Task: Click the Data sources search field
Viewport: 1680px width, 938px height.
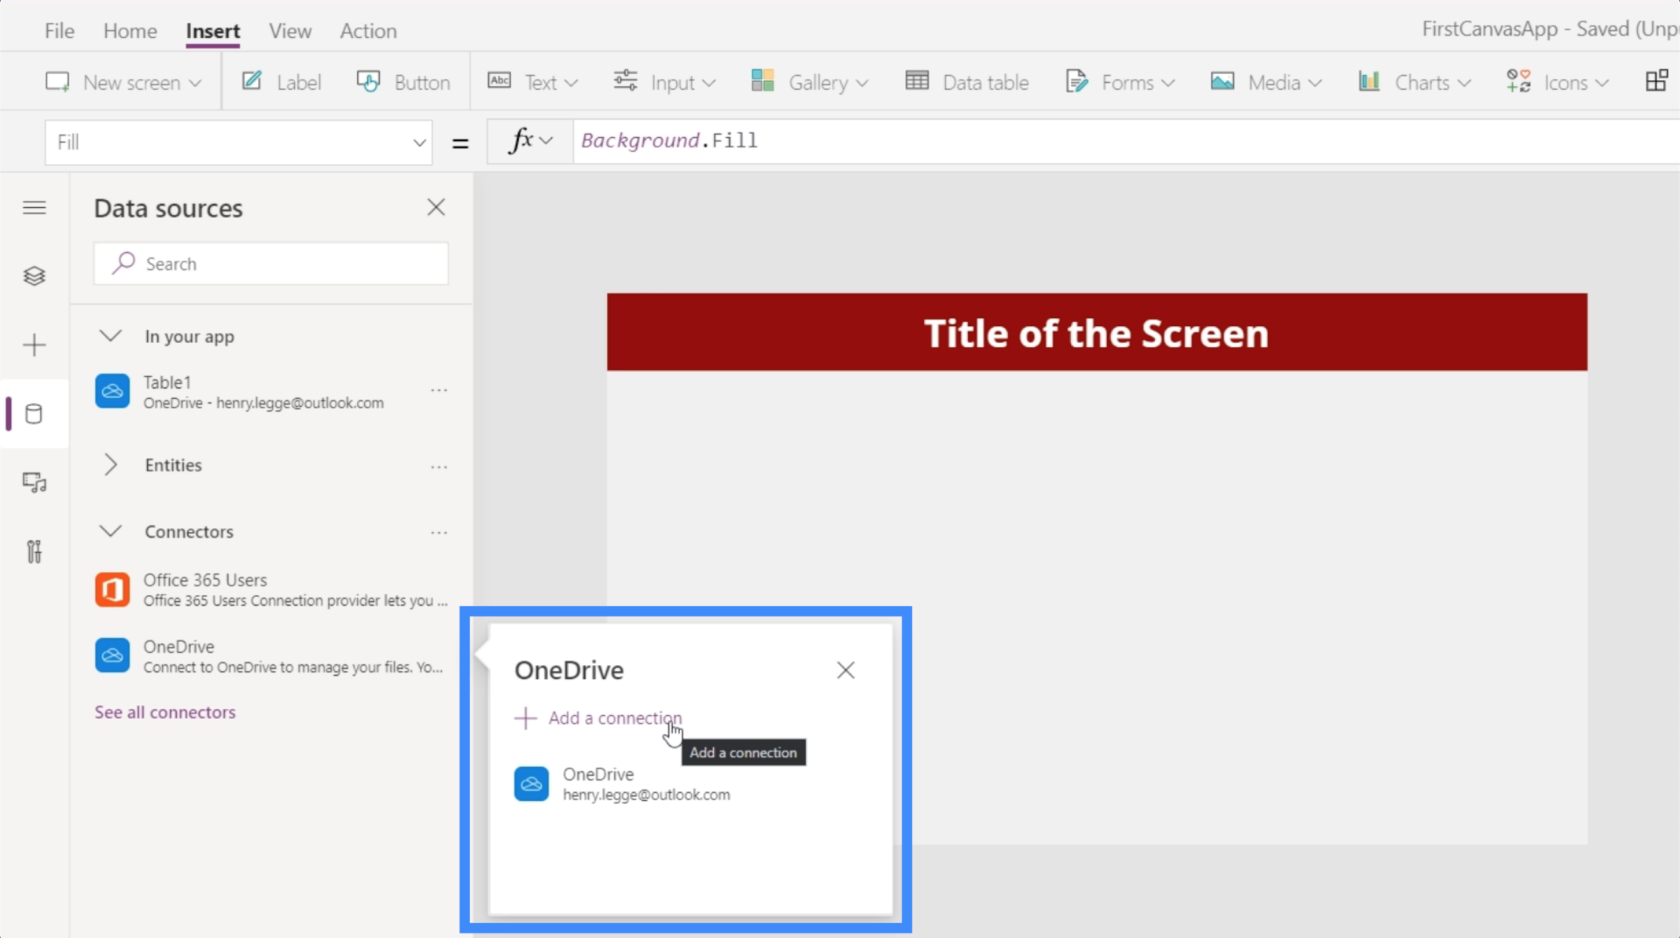Action: (x=271, y=264)
